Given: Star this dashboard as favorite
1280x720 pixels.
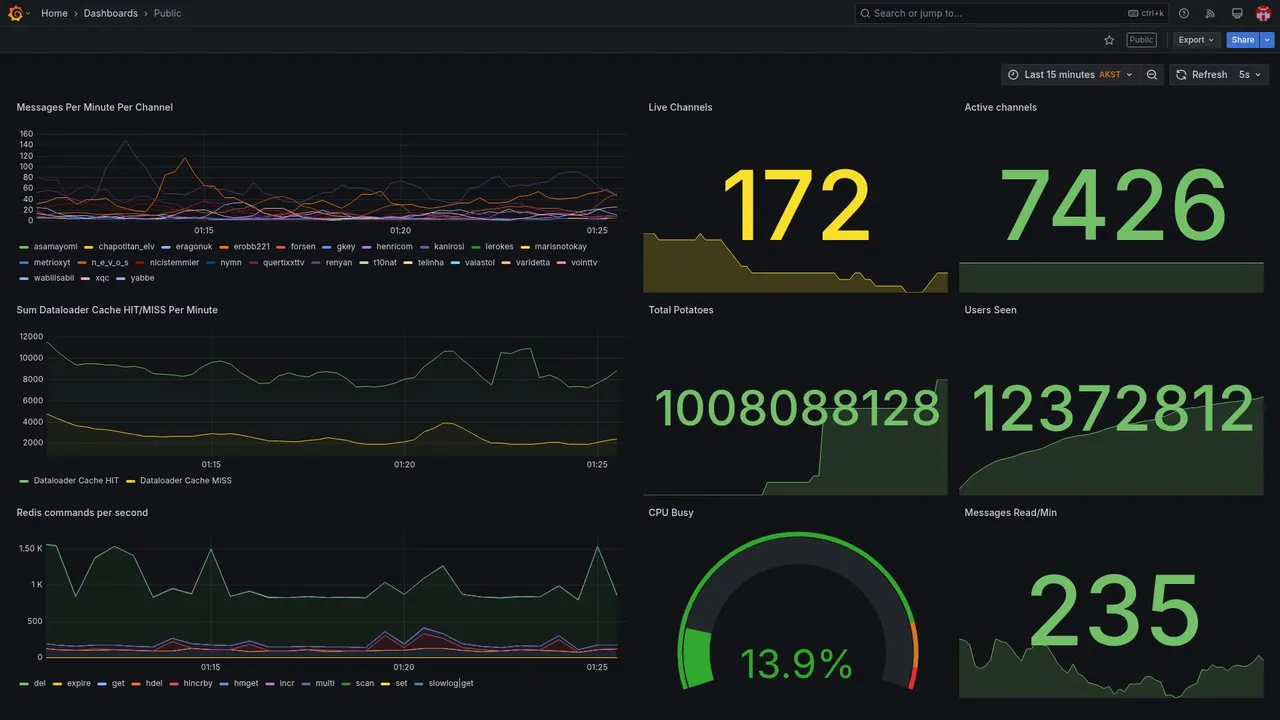Looking at the screenshot, I should click(x=1109, y=40).
